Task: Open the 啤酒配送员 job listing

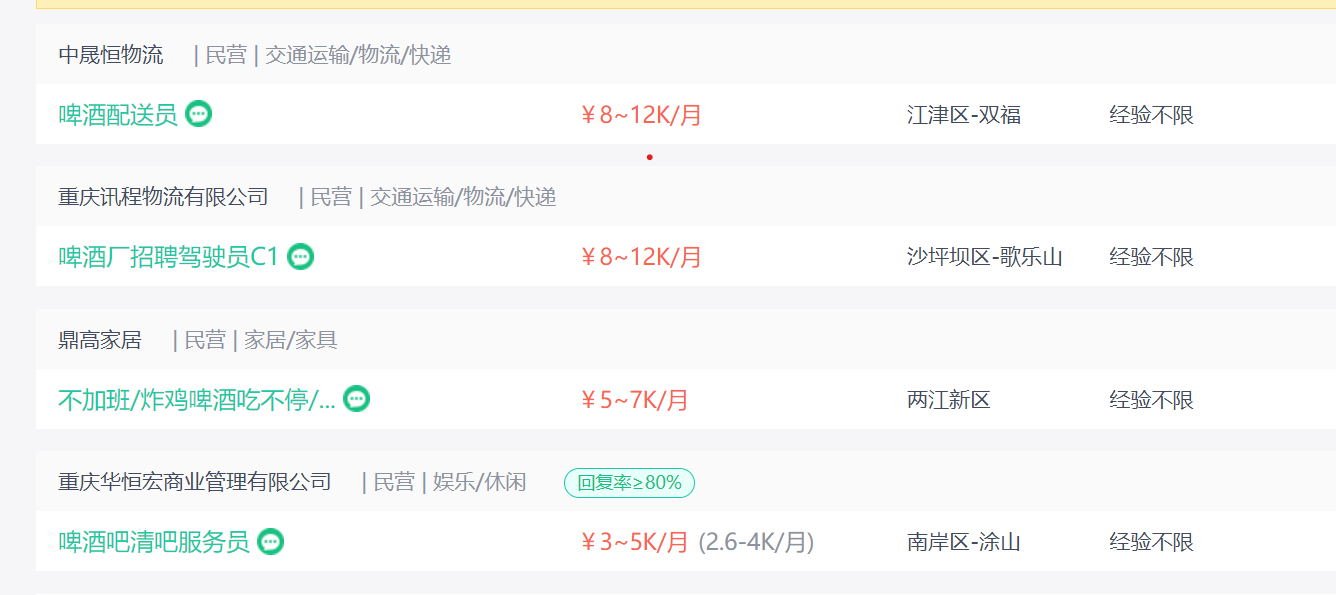Action: click(x=118, y=115)
